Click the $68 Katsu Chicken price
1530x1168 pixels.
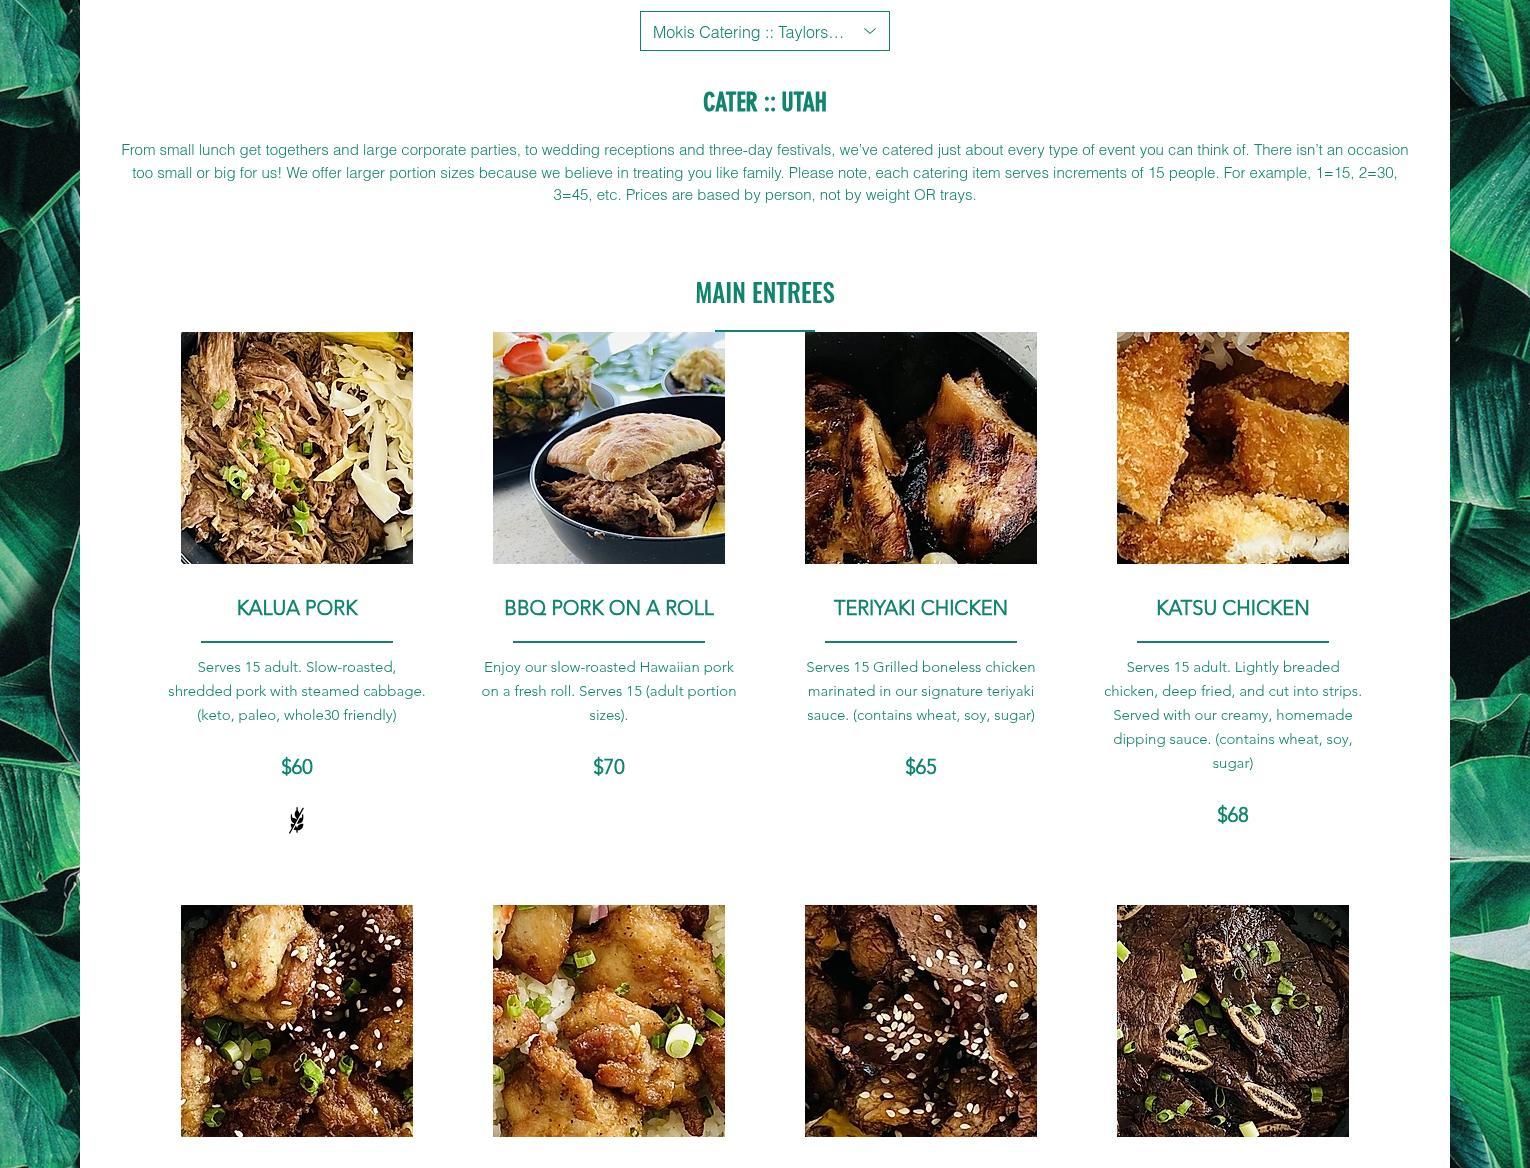[1233, 815]
